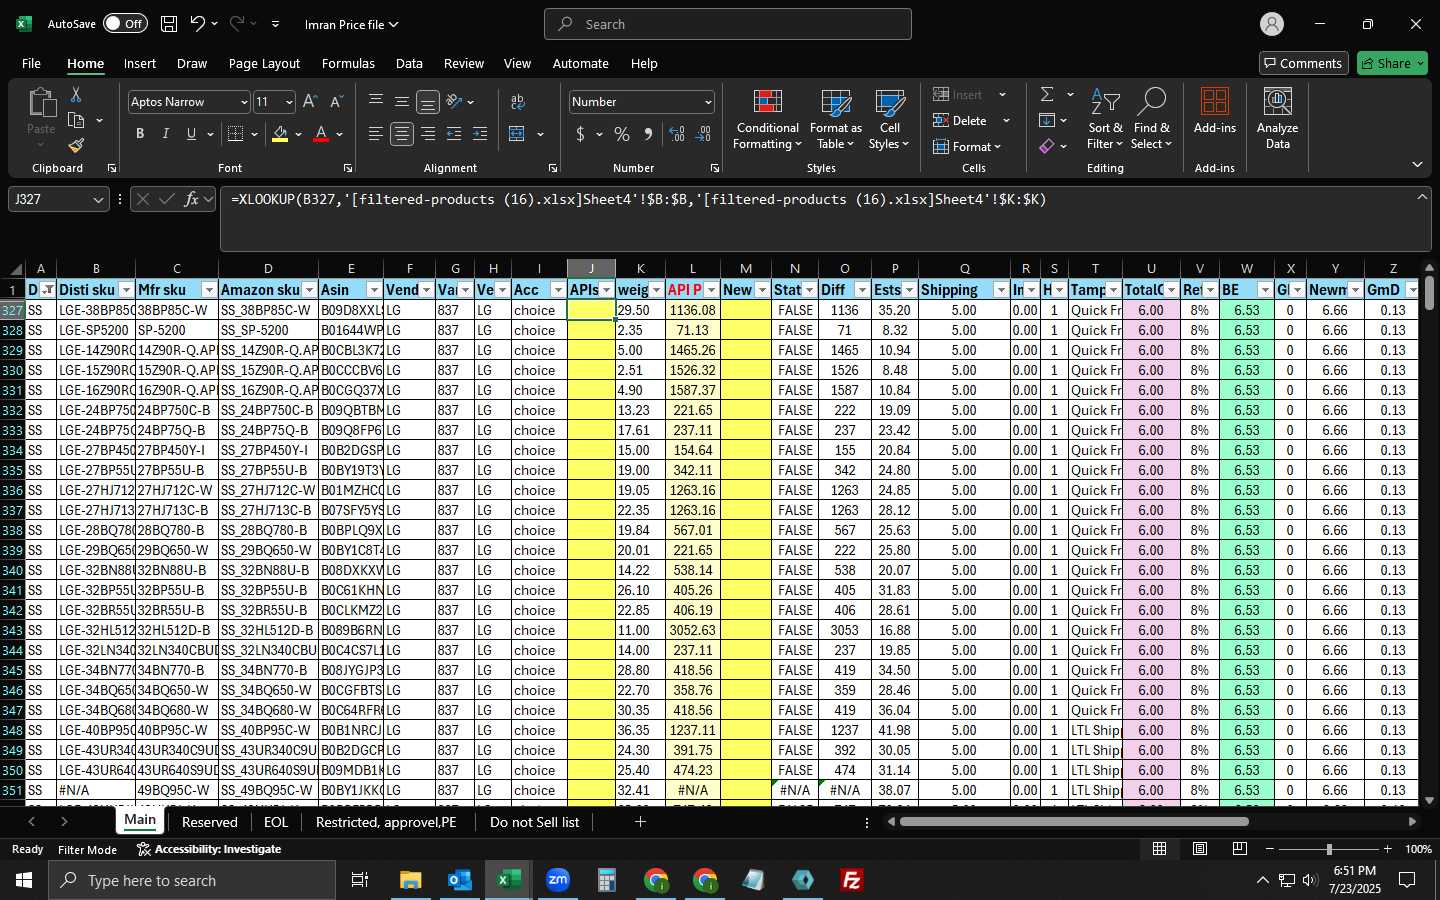Click Merge & Center icon
The width and height of the screenshot is (1440, 900).
(x=517, y=134)
